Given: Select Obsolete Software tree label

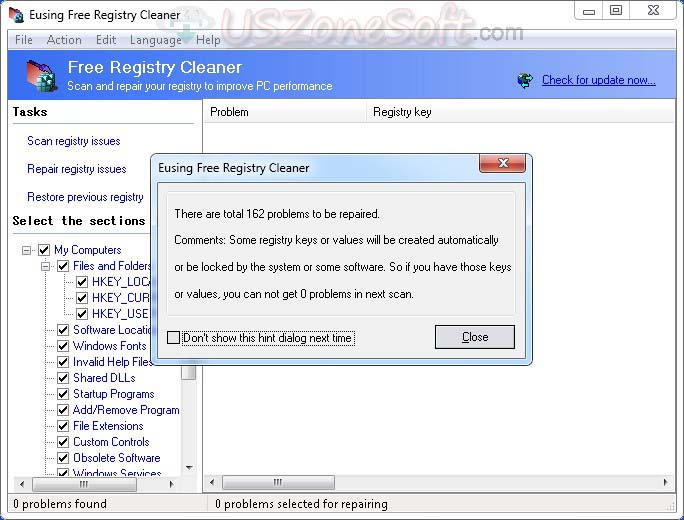Looking at the screenshot, I should 116,458.
